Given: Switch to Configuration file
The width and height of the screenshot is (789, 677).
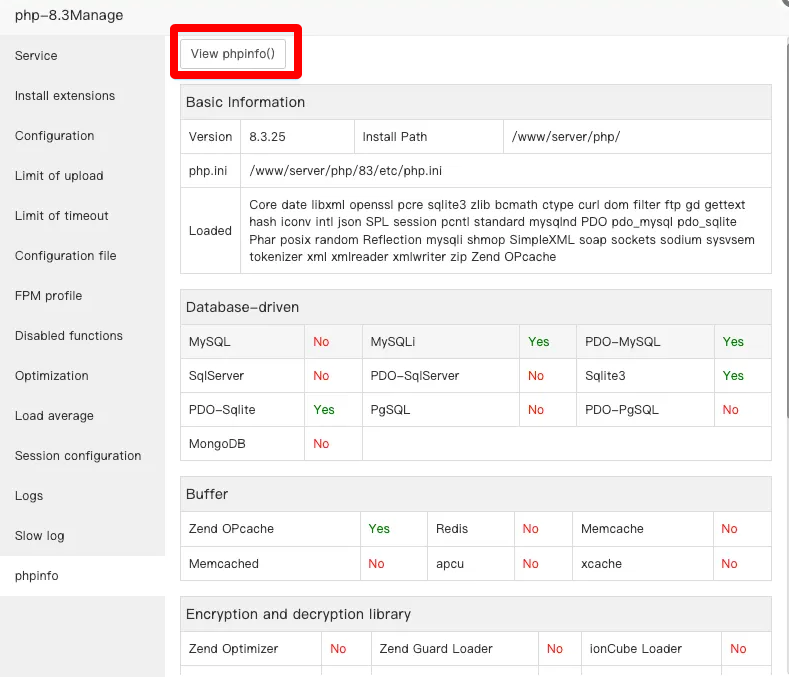Looking at the screenshot, I should (x=83, y=256).
